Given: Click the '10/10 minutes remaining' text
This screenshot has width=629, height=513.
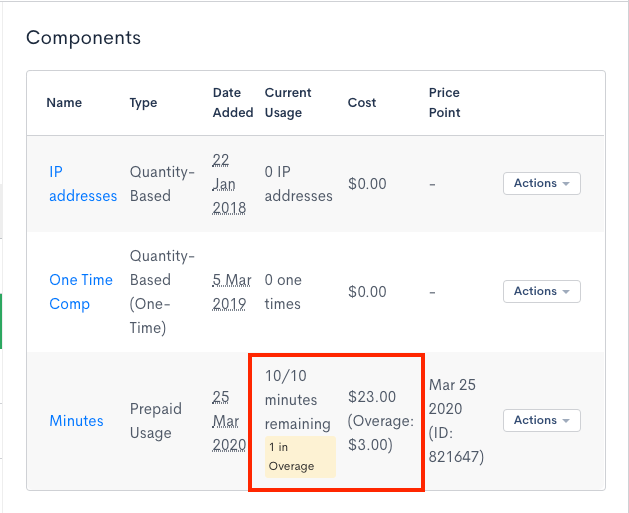Looking at the screenshot, I should click(x=298, y=400).
